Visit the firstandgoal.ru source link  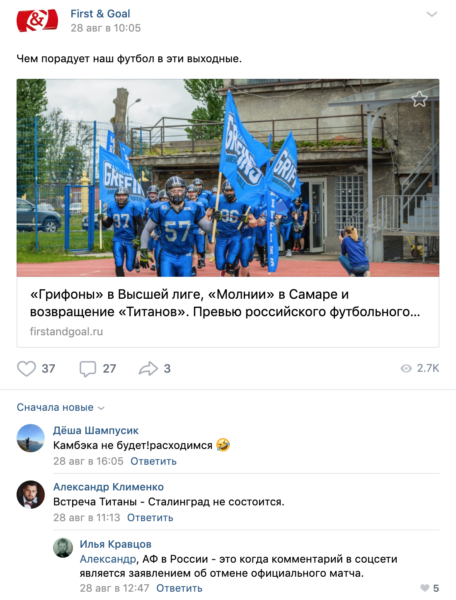pyautogui.click(x=67, y=331)
